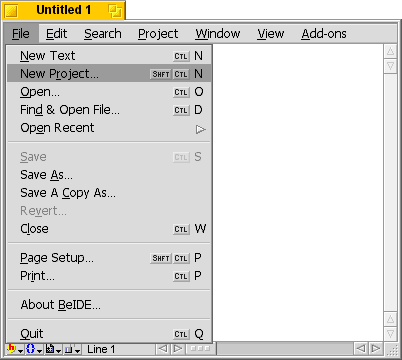402x360 pixels.
Task: Click the vertical scrollbar bottom down arrow
Action: [x=390, y=334]
